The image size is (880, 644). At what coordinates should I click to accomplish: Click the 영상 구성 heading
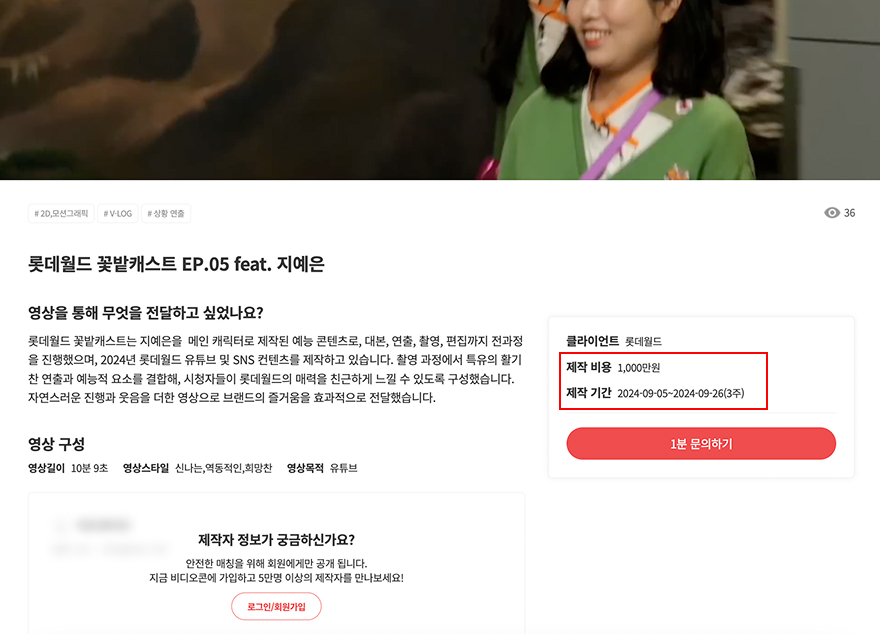(x=57, y=444)
